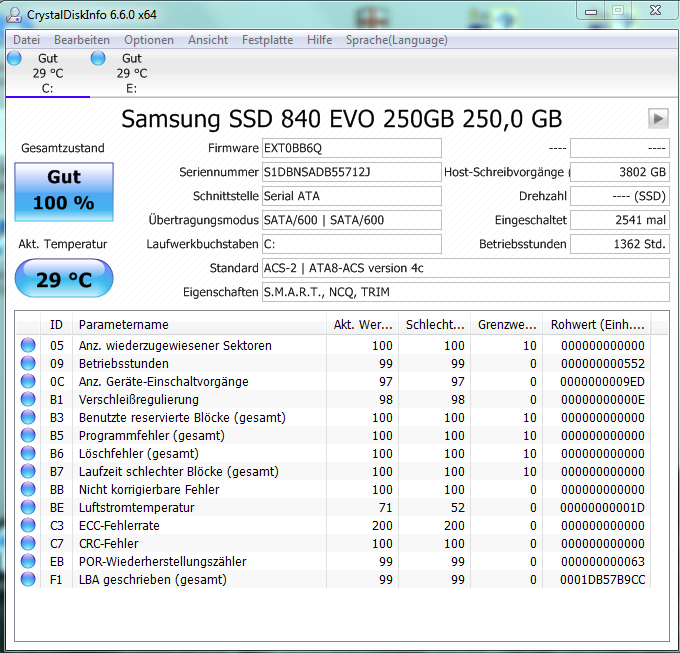680x653 pixels.
Task: Click status icon for LBA geschrieben row
Action: (x=28, y=579)
